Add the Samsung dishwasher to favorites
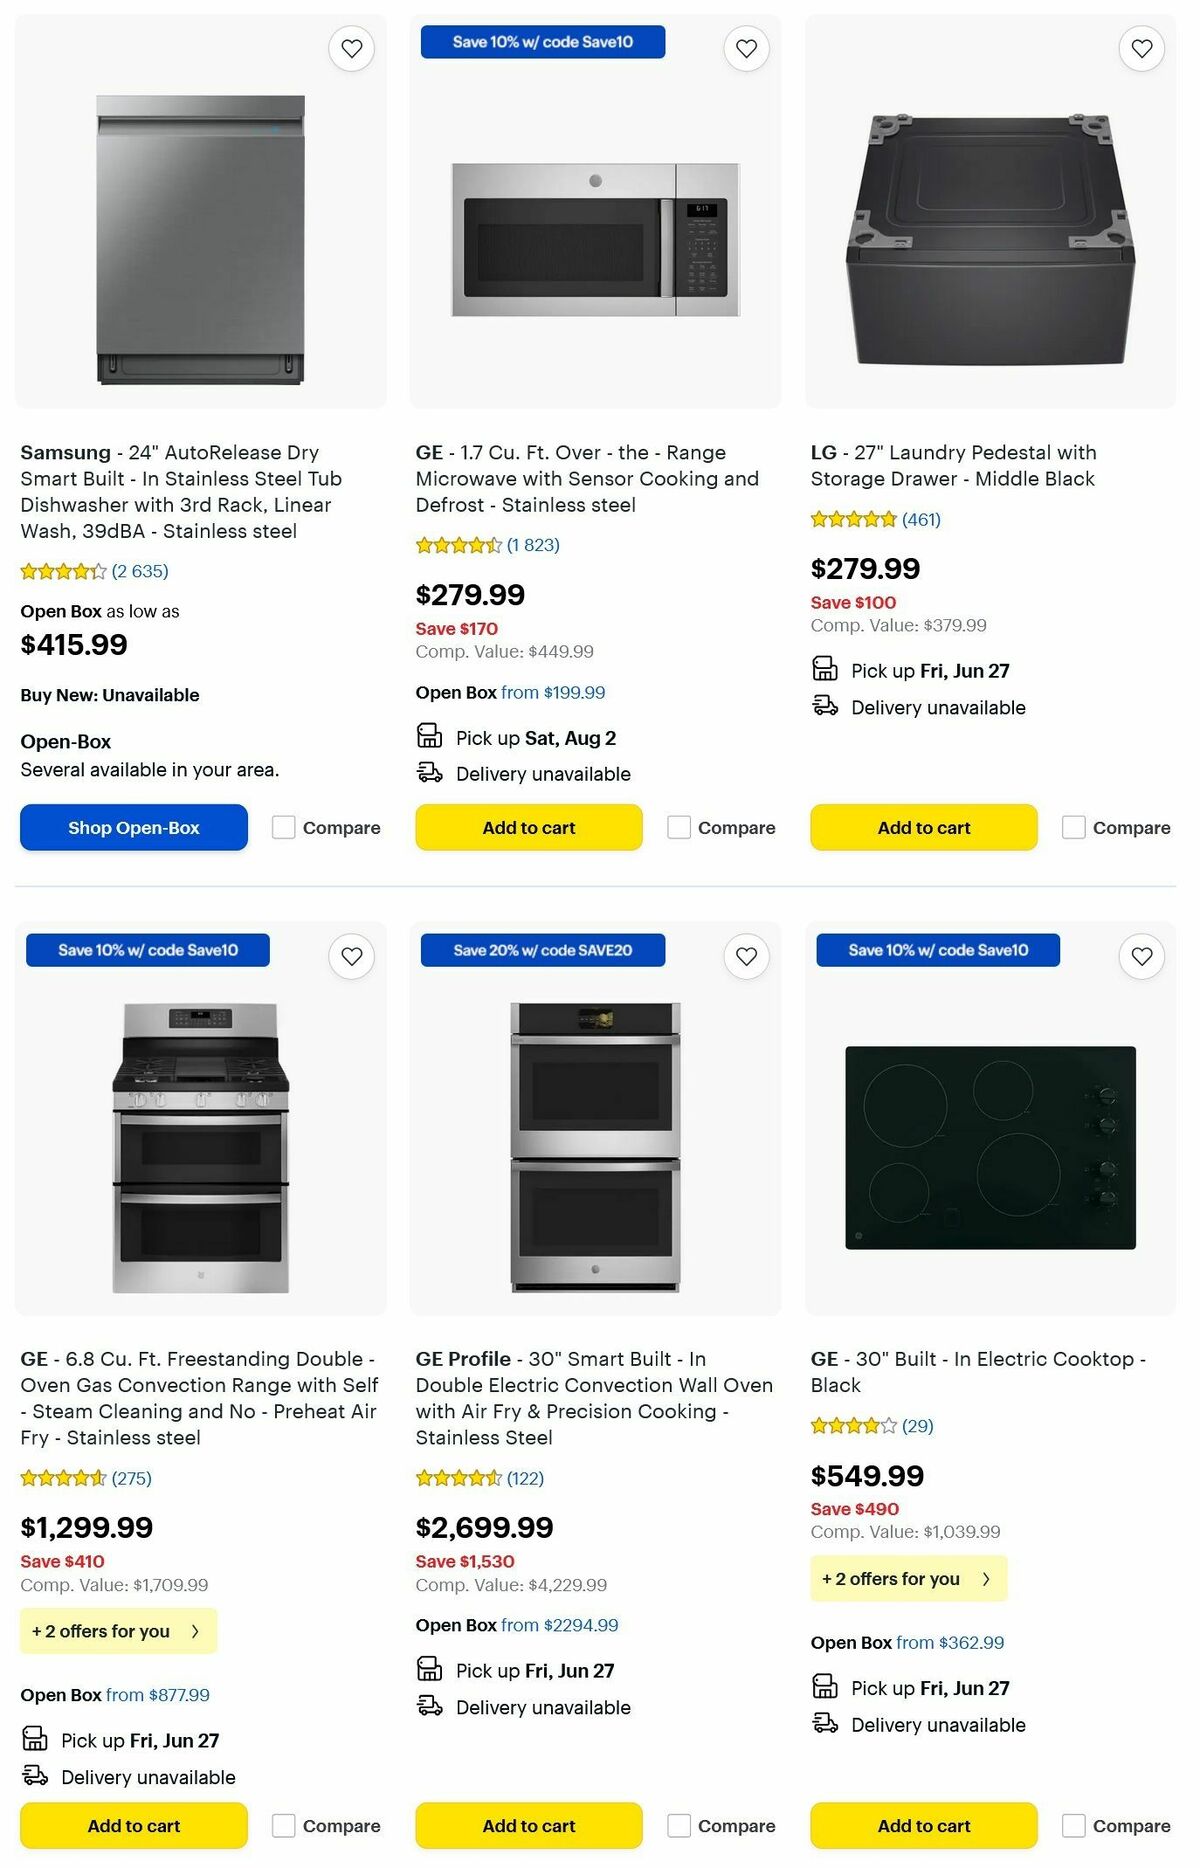Image resolution: width=1200 pixels, height=1868 pixels. click(350, 48)
